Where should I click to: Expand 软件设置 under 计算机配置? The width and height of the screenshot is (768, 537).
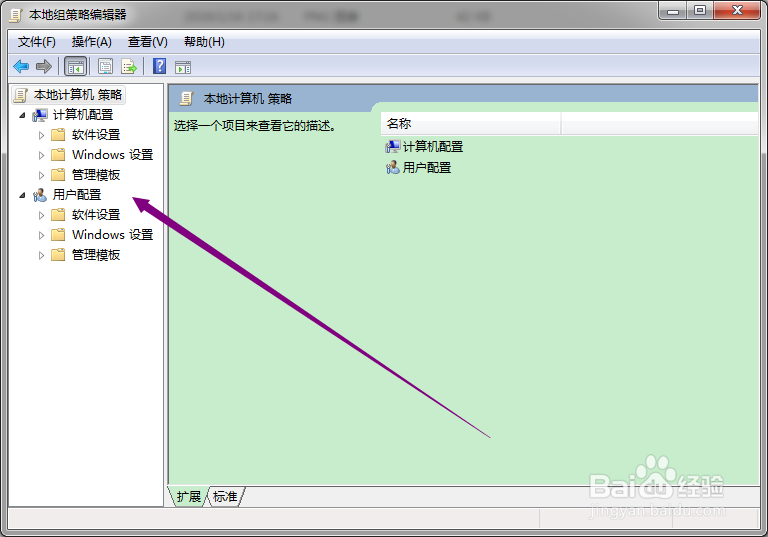(x=41, y=135)
